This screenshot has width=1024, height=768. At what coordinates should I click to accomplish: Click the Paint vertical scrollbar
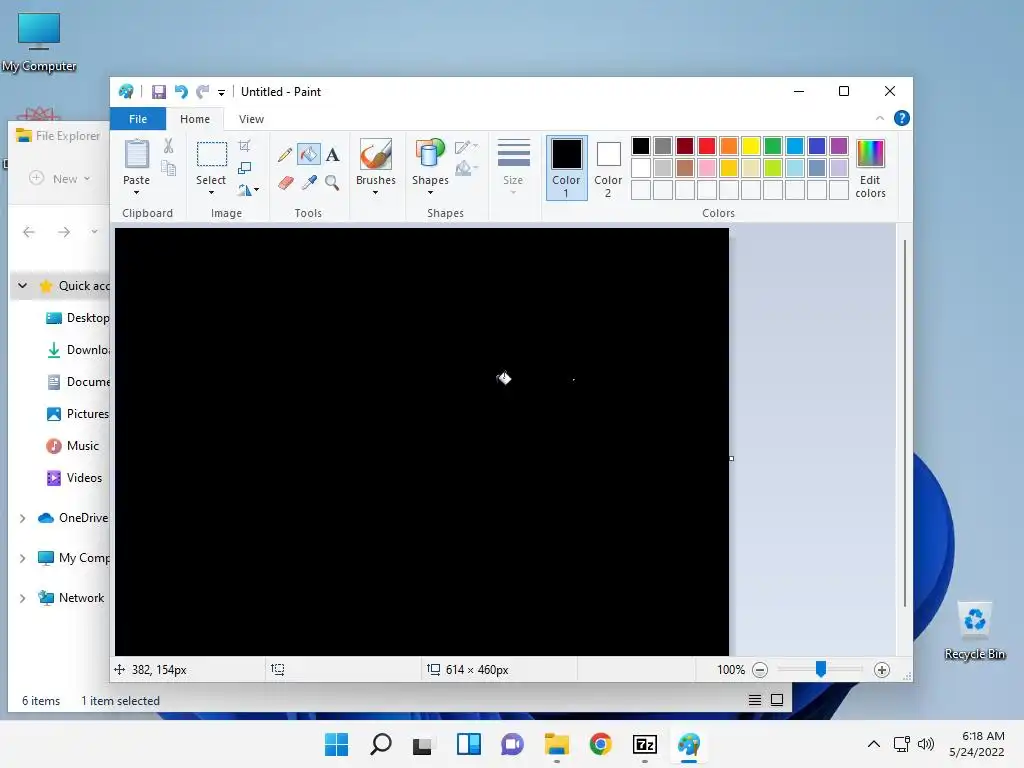click(904, 423)
